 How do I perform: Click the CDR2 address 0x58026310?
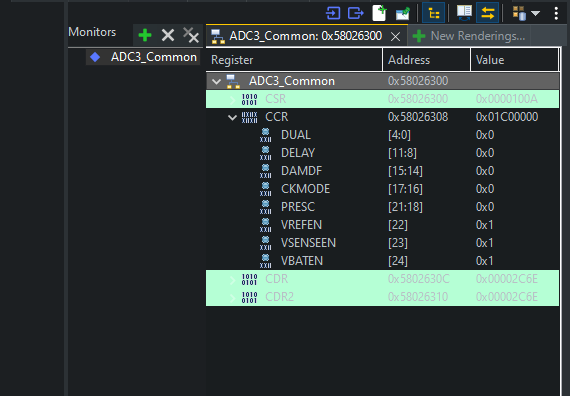pos(418,297)
